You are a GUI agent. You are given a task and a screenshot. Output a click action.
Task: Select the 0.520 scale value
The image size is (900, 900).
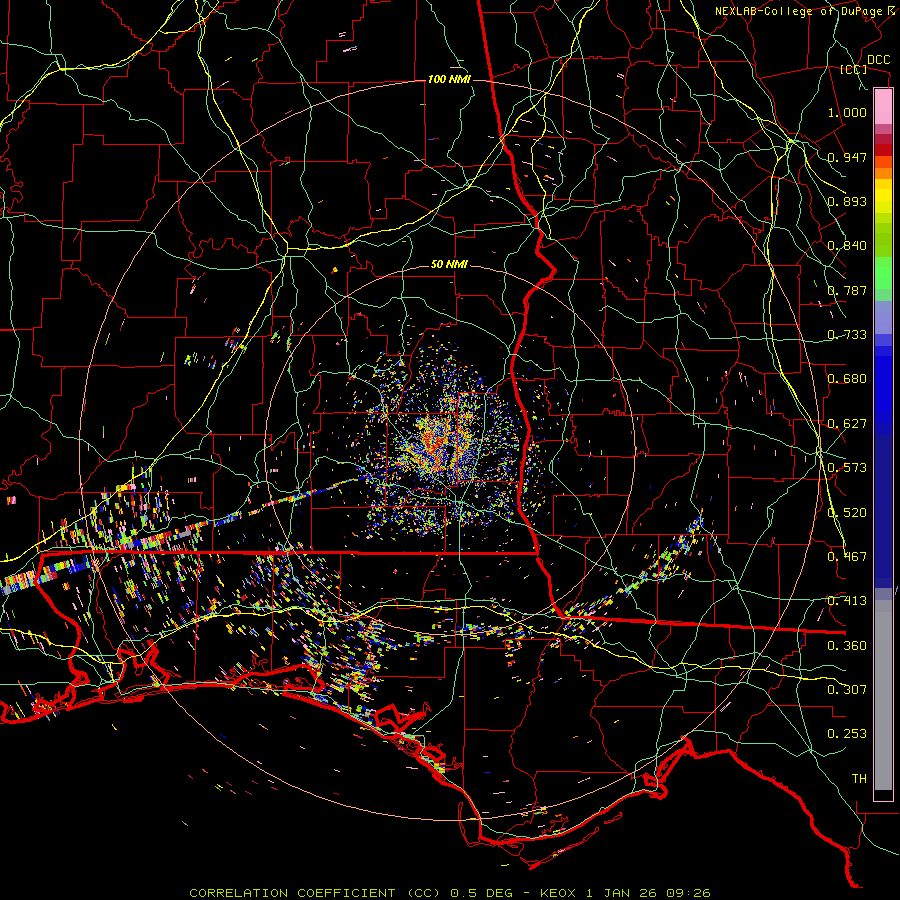tap(847, 513)
